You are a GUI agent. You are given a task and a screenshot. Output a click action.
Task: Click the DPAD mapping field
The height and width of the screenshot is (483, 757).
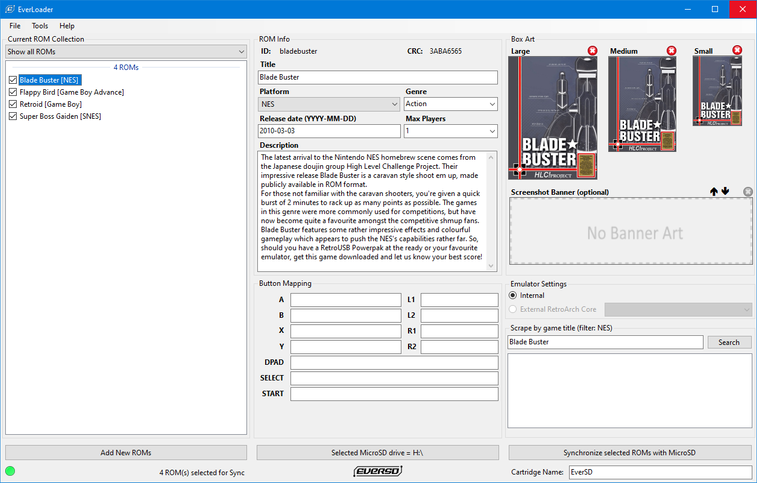[394, 362]
